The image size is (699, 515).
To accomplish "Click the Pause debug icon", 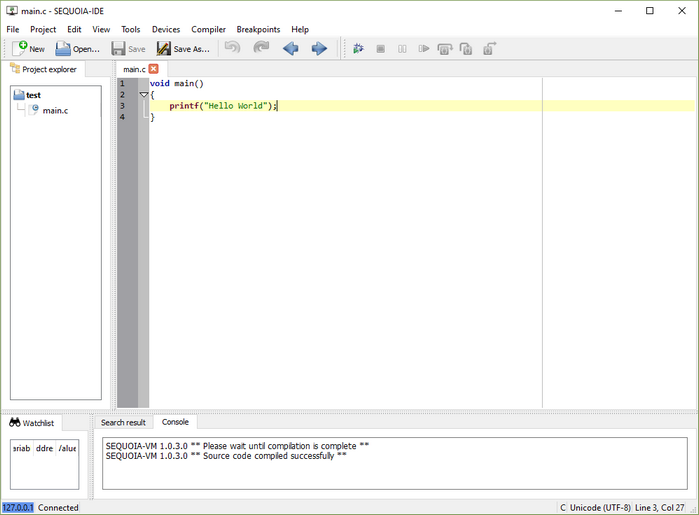I will [402, 49].
